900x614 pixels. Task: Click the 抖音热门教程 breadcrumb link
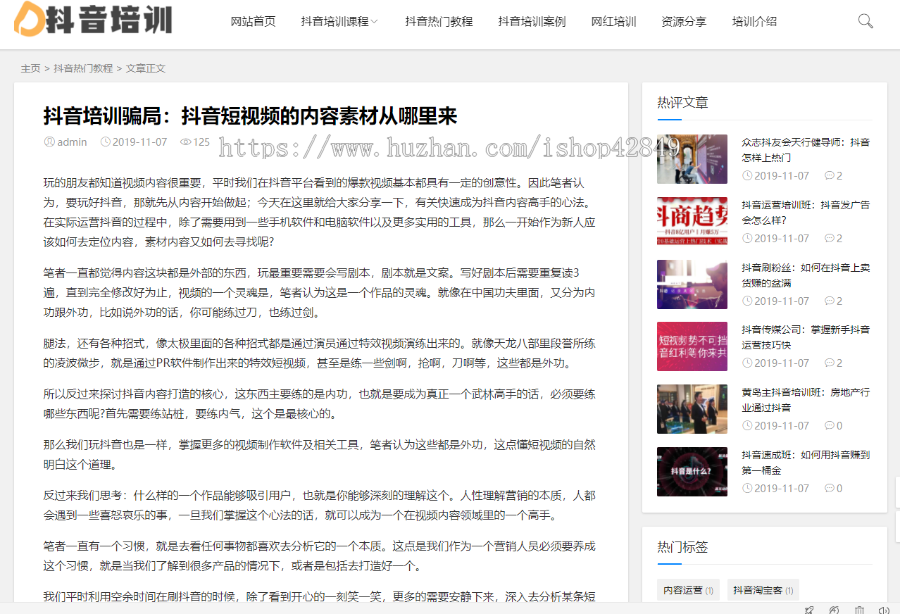pyautogui.click(x=83, y=68)
